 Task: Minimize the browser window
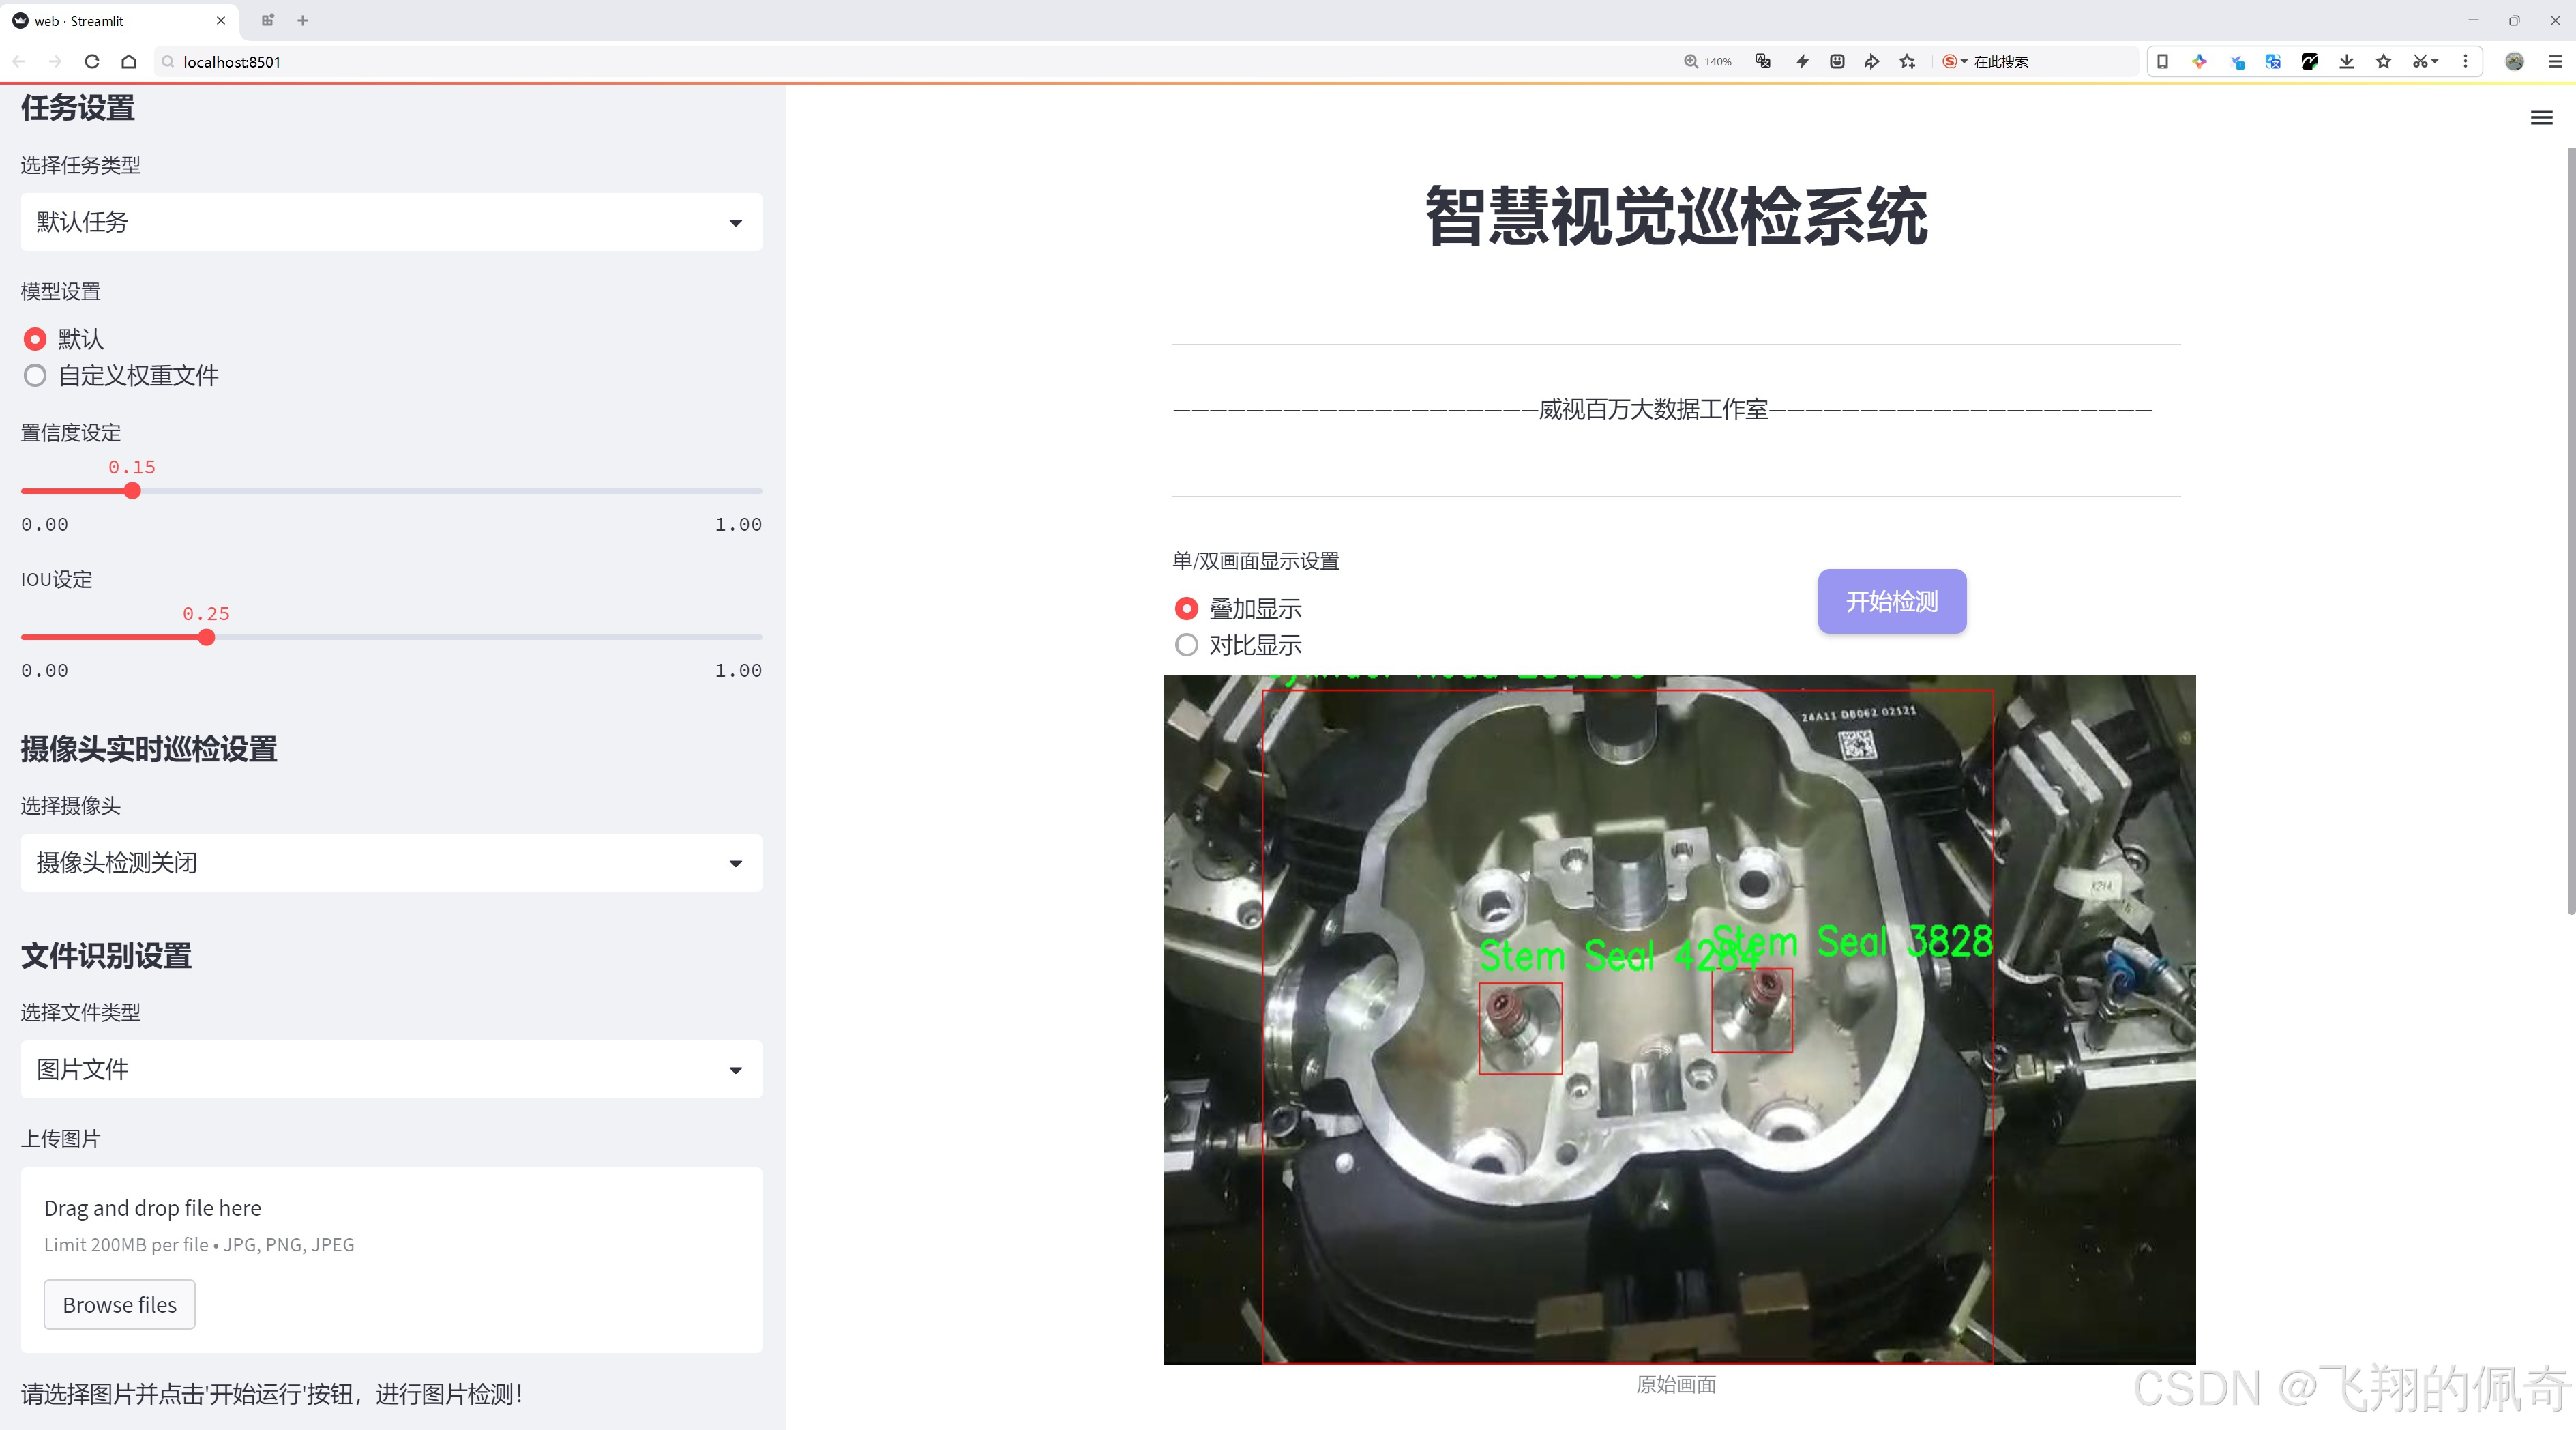[x=2473, y=20]
